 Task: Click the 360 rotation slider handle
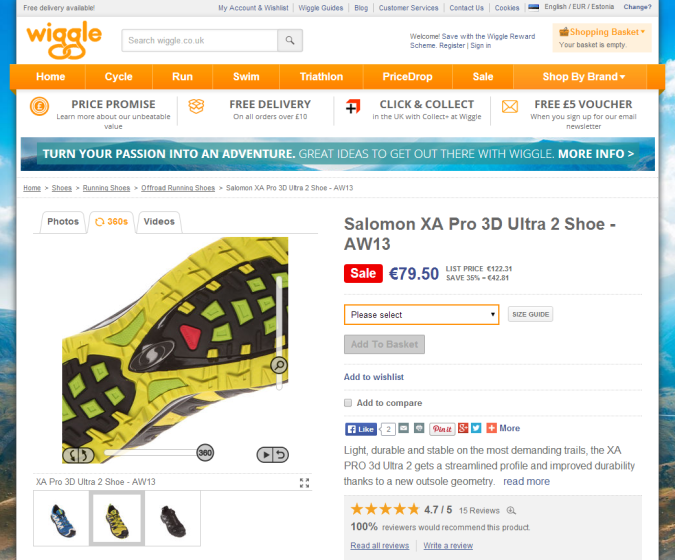205,453
